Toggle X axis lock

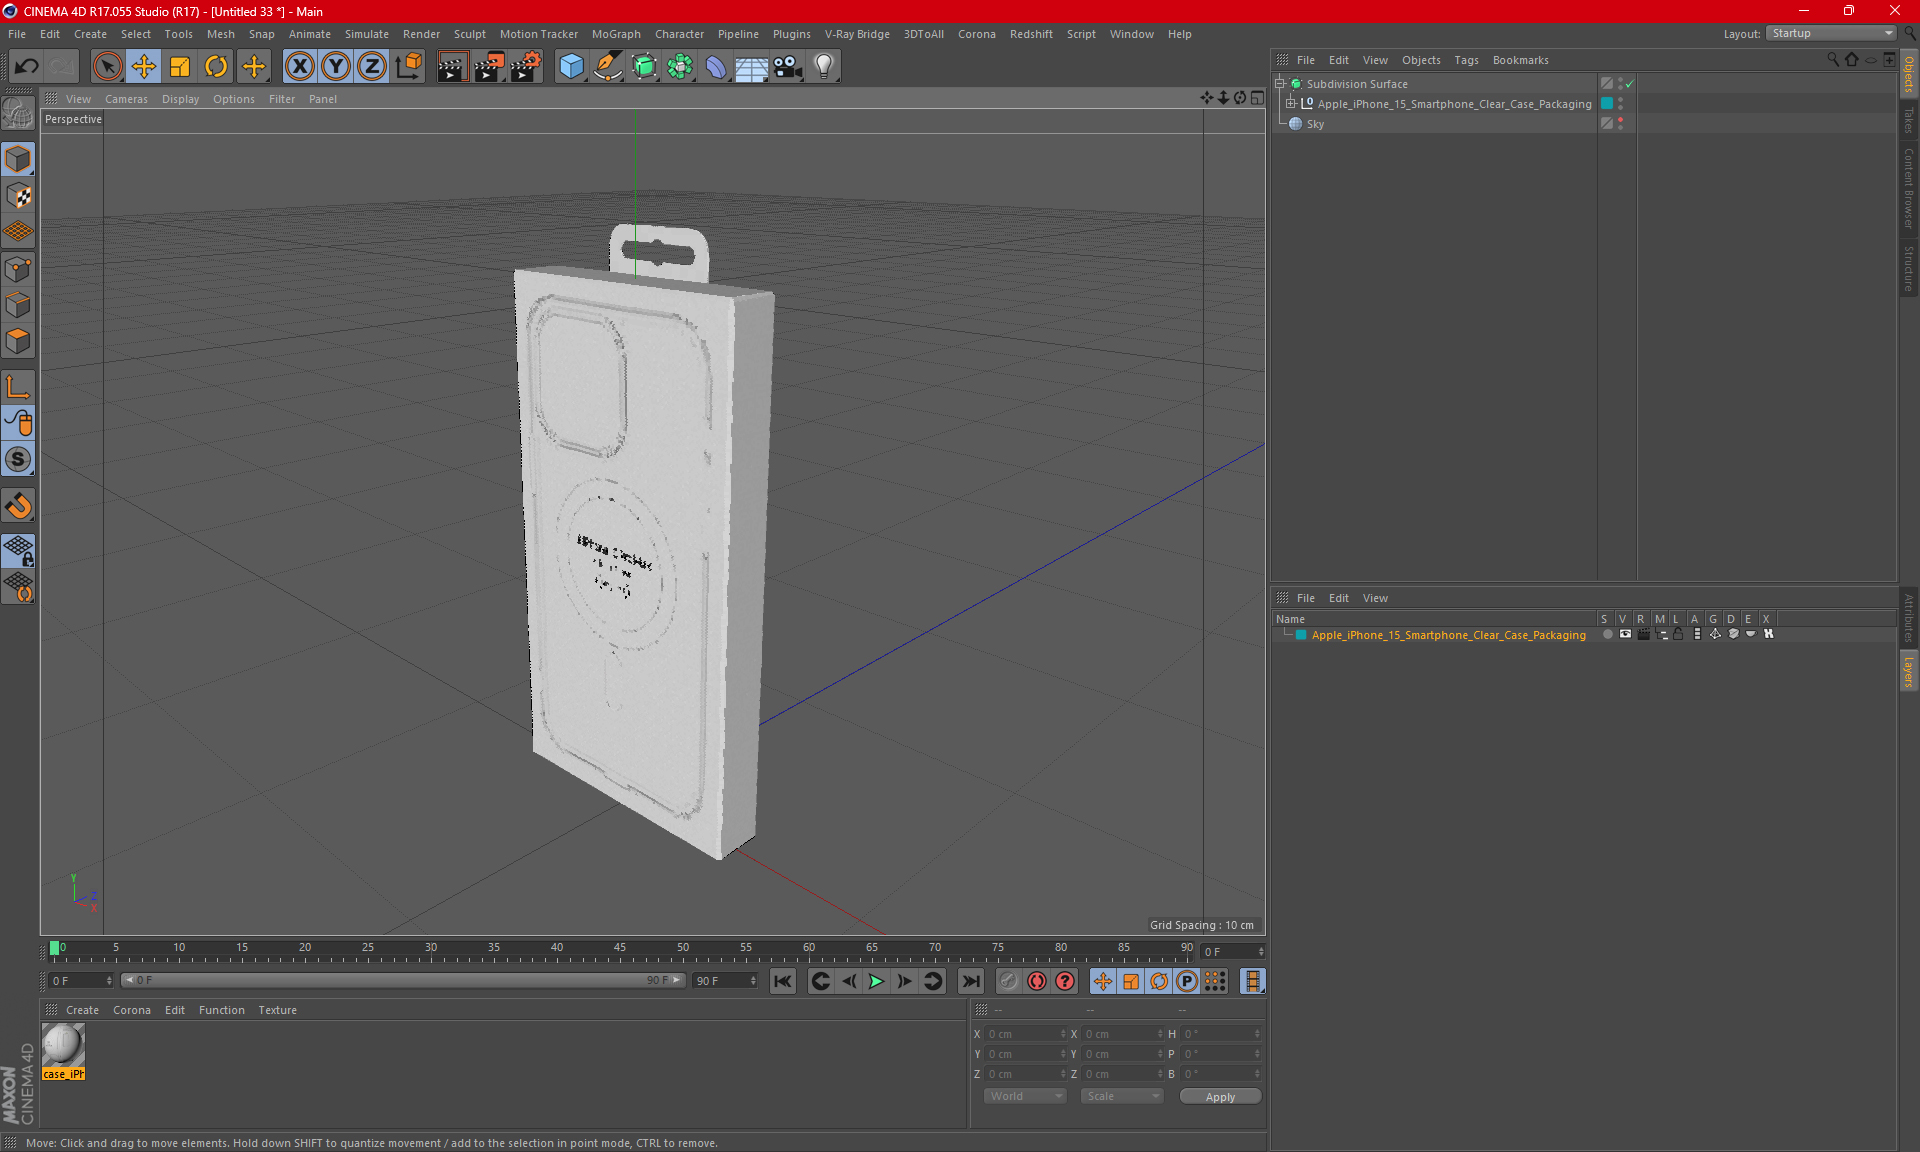tap(299, 66)
